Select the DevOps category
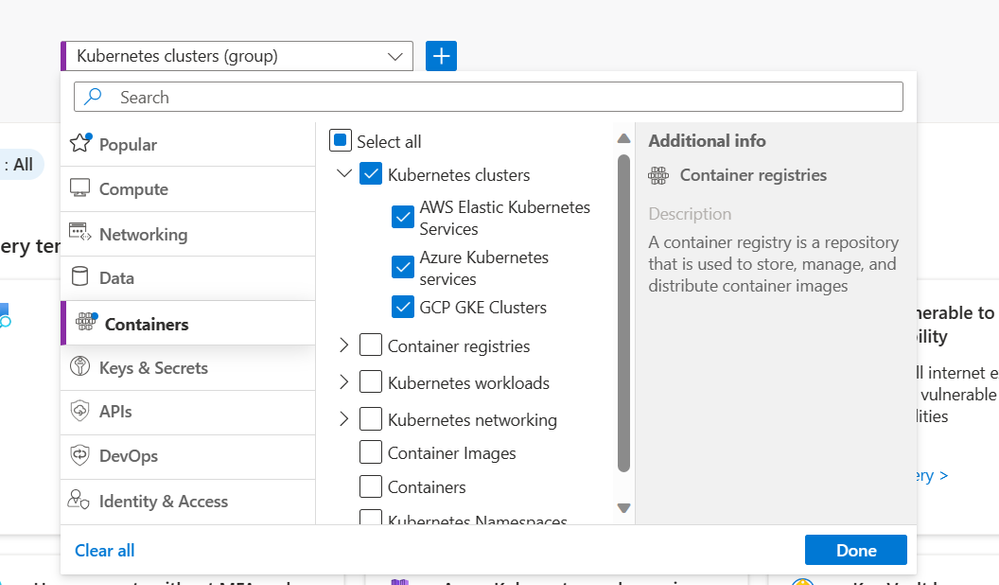Image resolution: width=999 pixels, height=585 pixels. coord(188,457)
